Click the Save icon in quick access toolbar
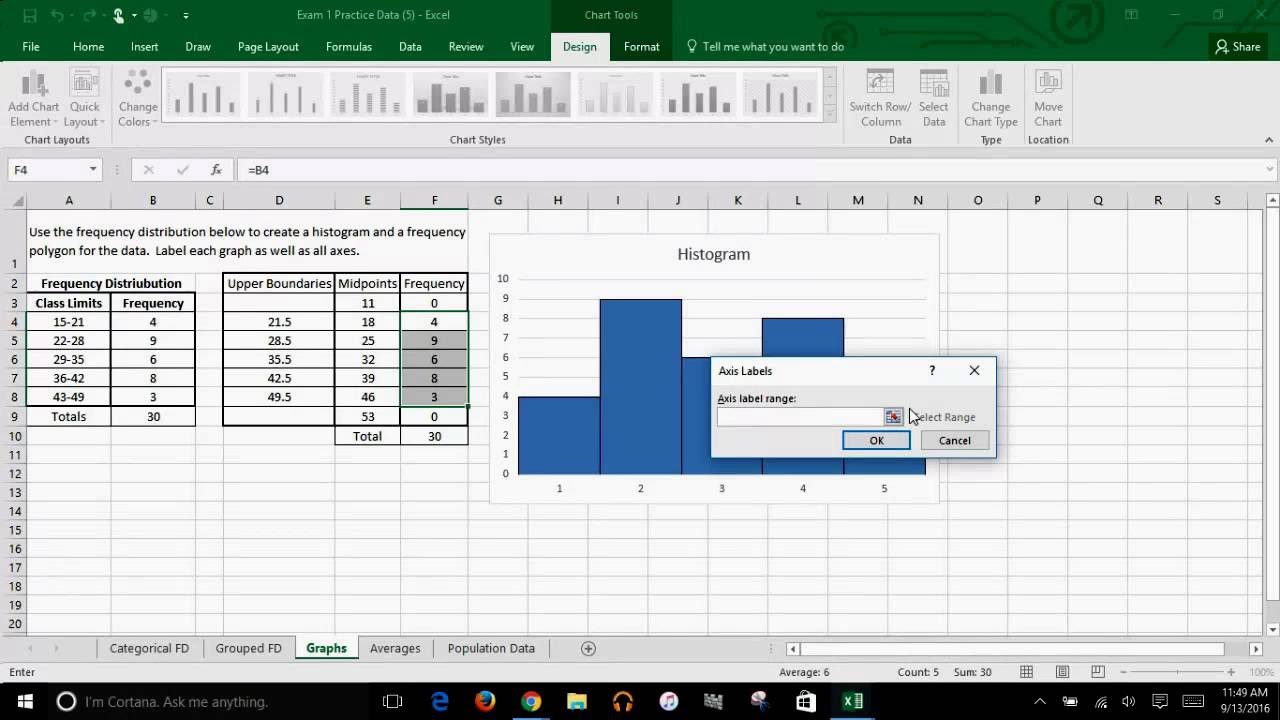Image resolution: width=1280 pixels, height=720 pixels. [x=29, y=15]
